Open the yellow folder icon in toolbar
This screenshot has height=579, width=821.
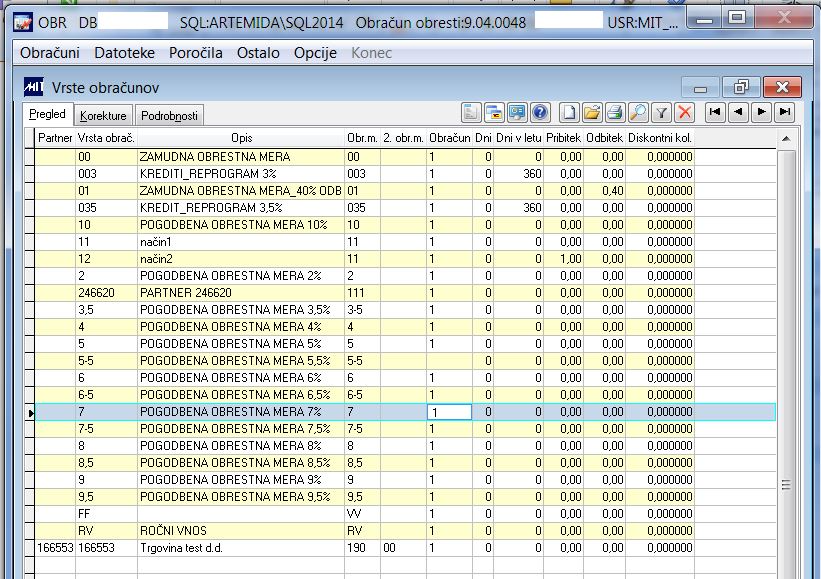591,112
